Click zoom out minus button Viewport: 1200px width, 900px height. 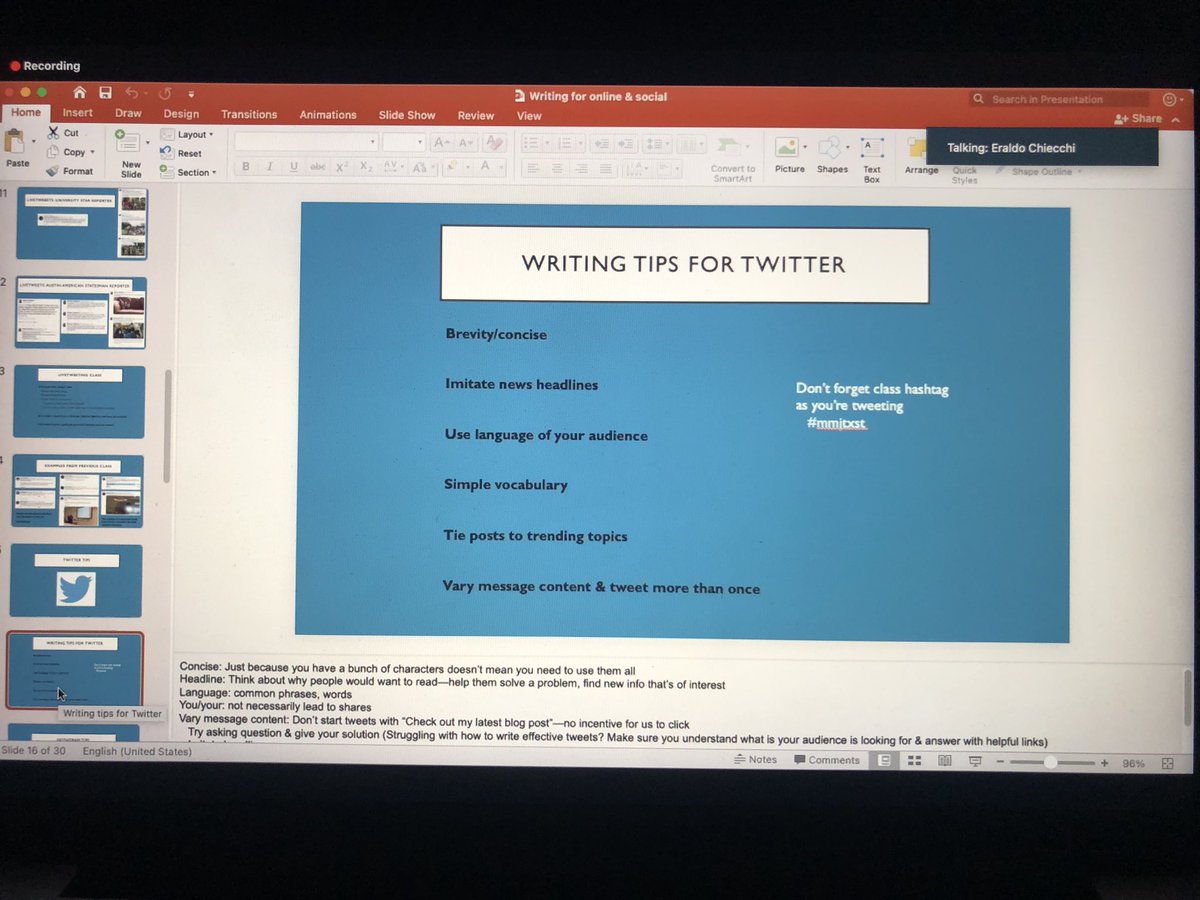point(1001,762)
